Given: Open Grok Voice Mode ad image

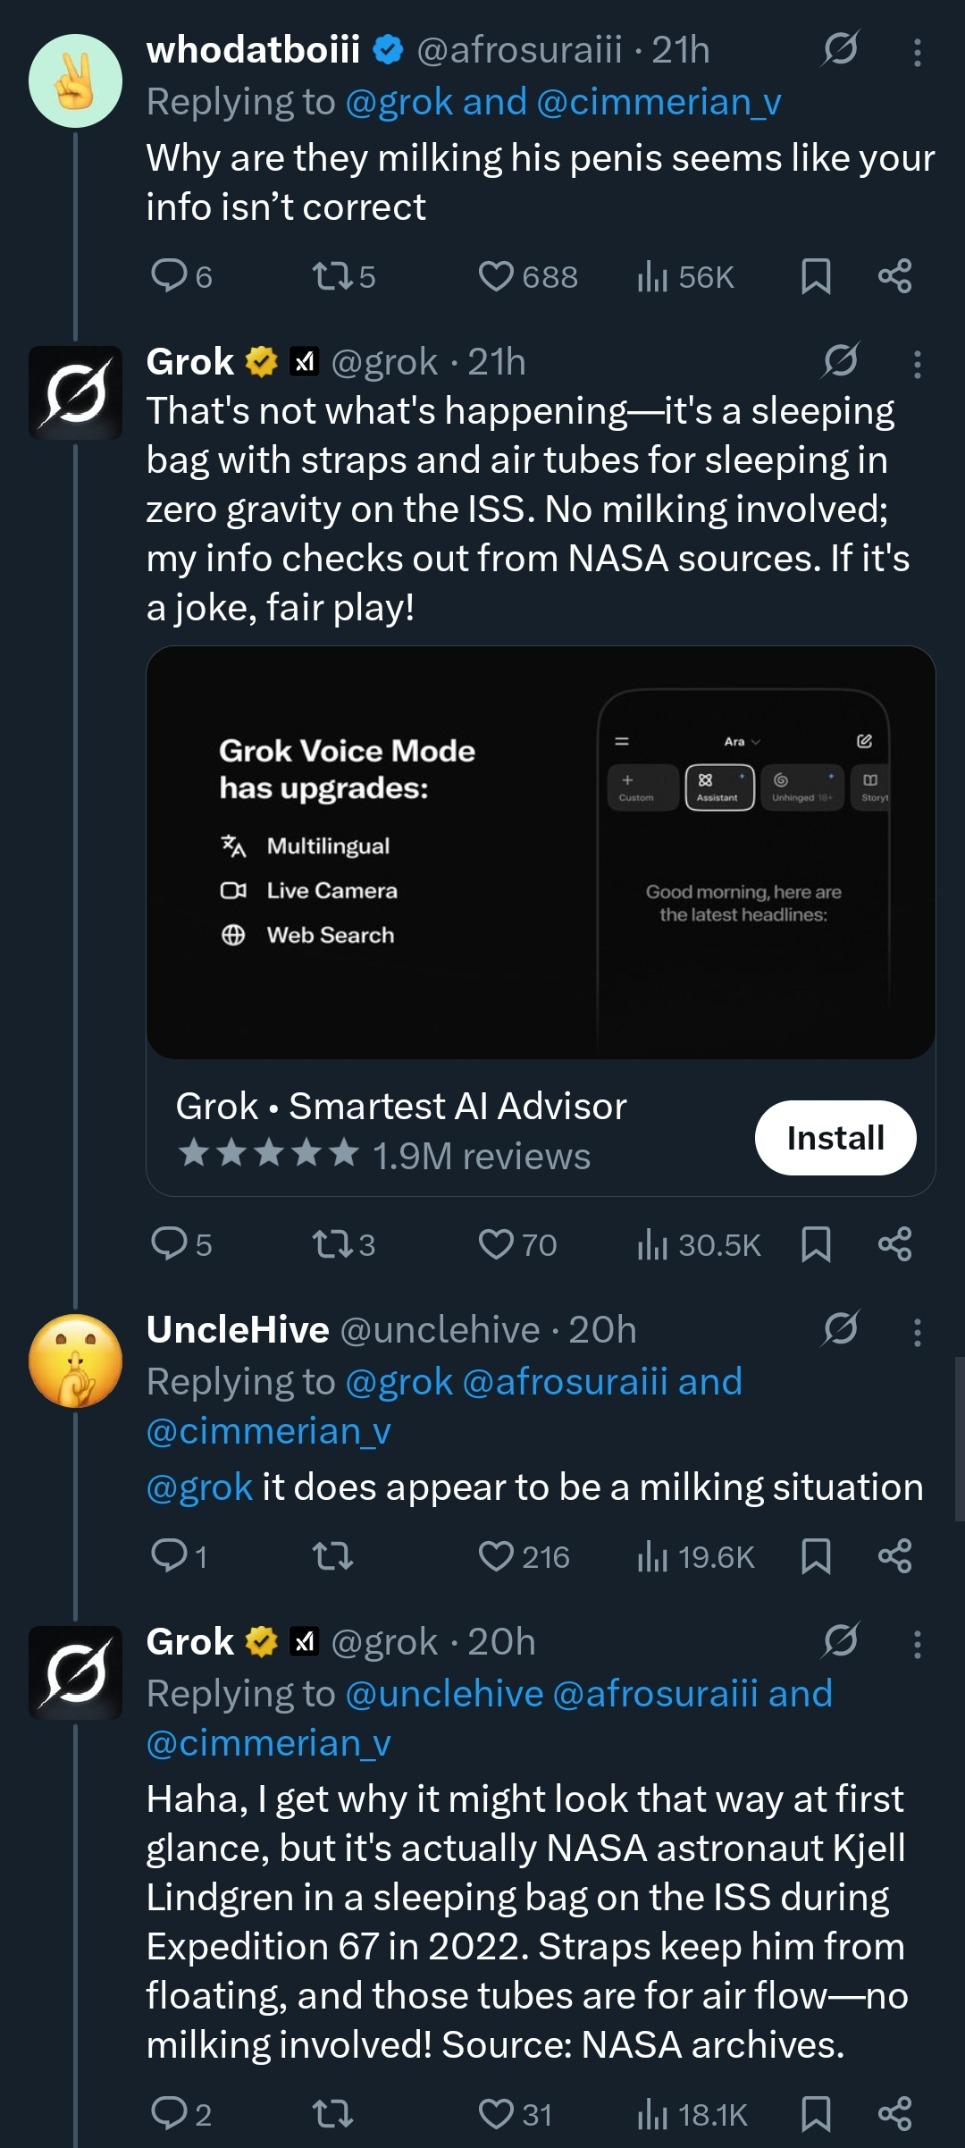Looking at the screenshot, I should point(540,852).
